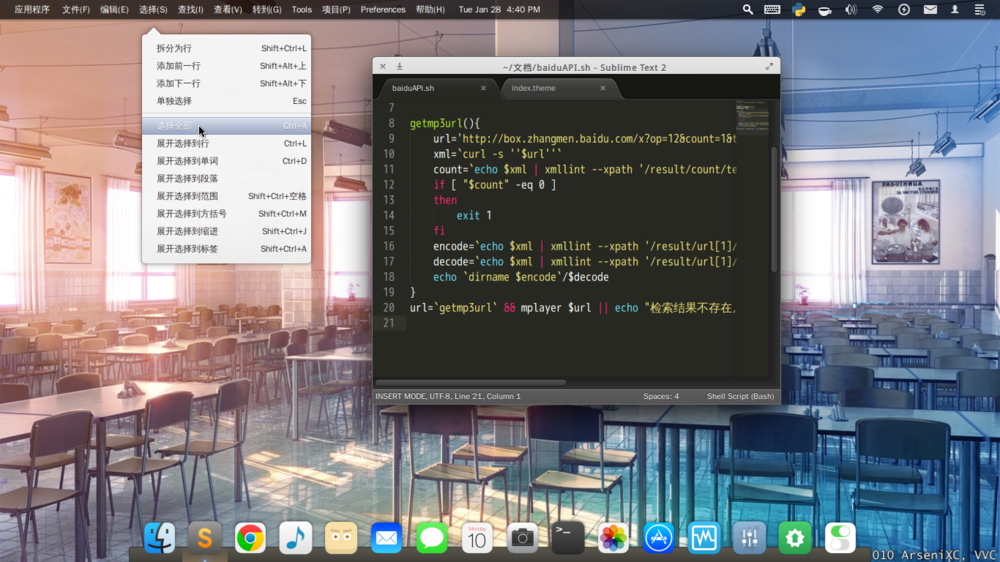The width and height of the screenshot is (1000, 562).
Task: Open the 应用程序 applications menu
Action: [x=32, y=9]
